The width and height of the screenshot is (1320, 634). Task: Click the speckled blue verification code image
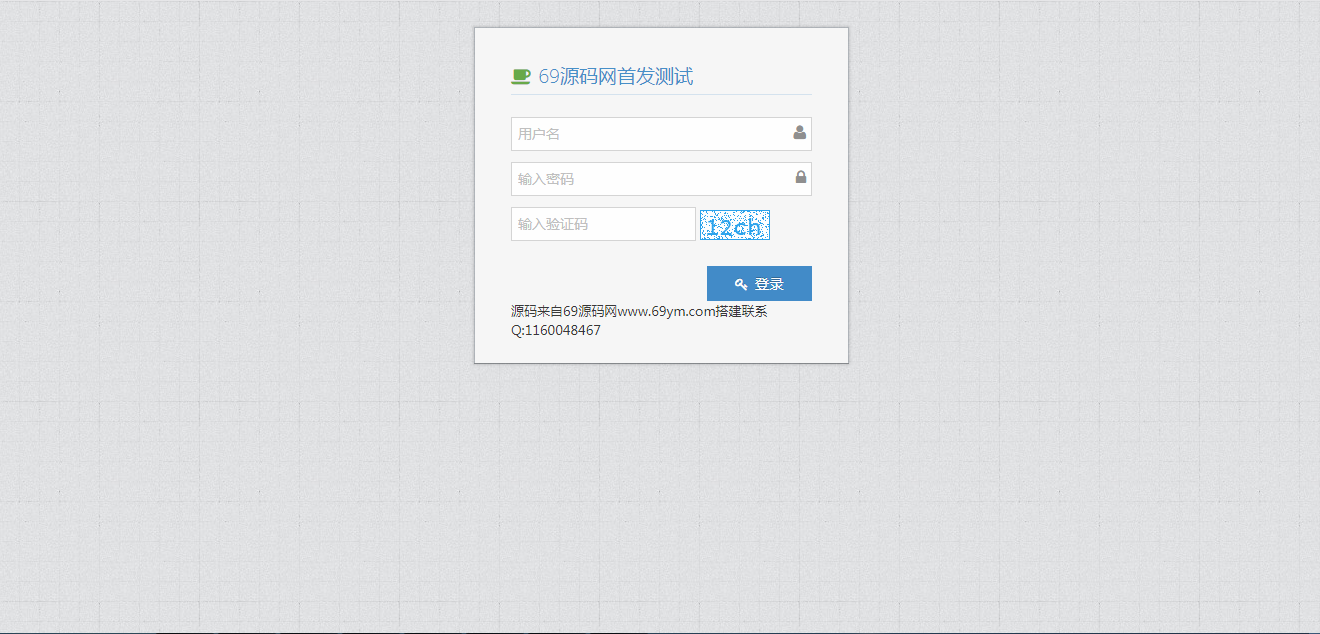[x=735, y=224]
